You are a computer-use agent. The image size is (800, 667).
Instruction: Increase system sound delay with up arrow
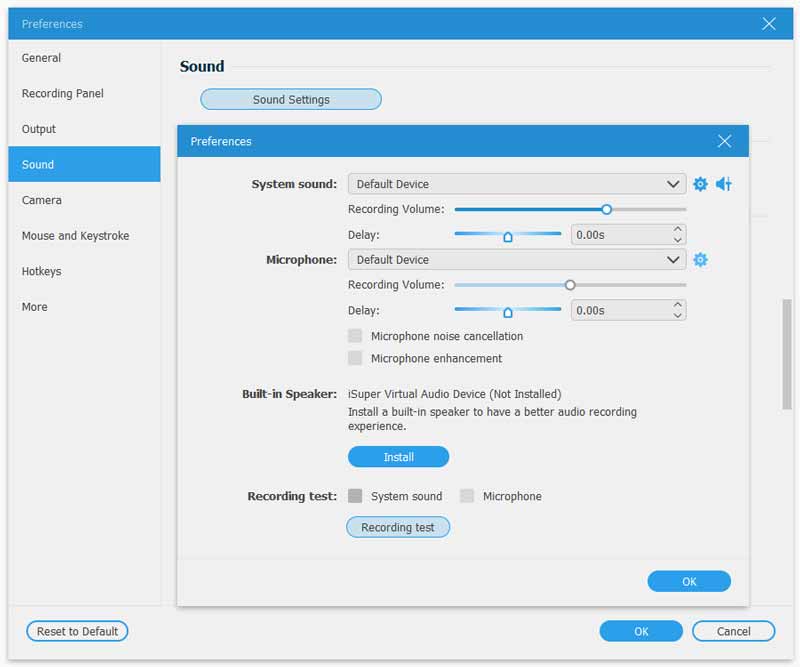[x=677, y=230]
